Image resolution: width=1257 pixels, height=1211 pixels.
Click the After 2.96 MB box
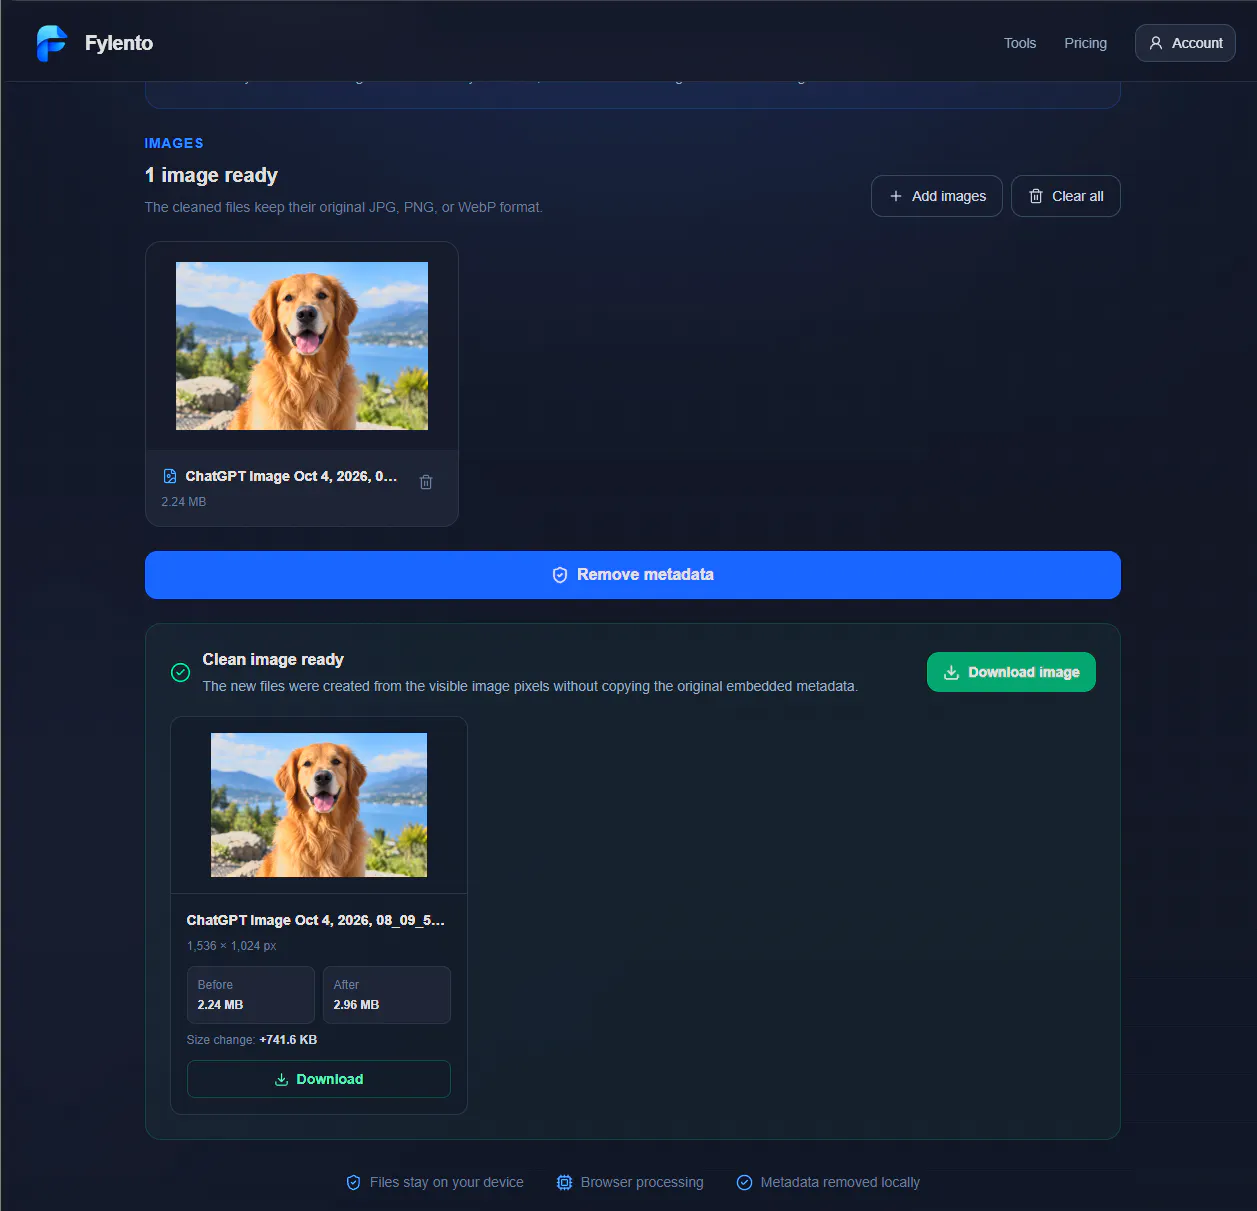(x=387, y=995)
